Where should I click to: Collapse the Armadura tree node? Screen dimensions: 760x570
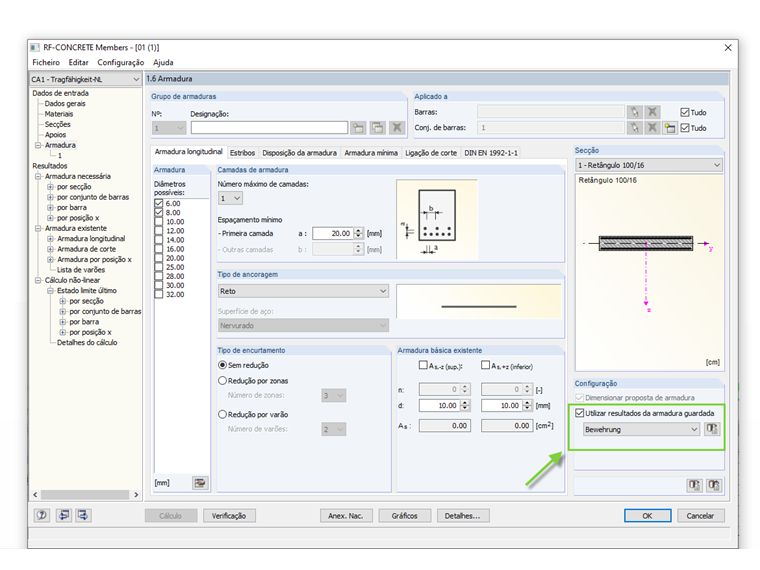coord(38,145)
